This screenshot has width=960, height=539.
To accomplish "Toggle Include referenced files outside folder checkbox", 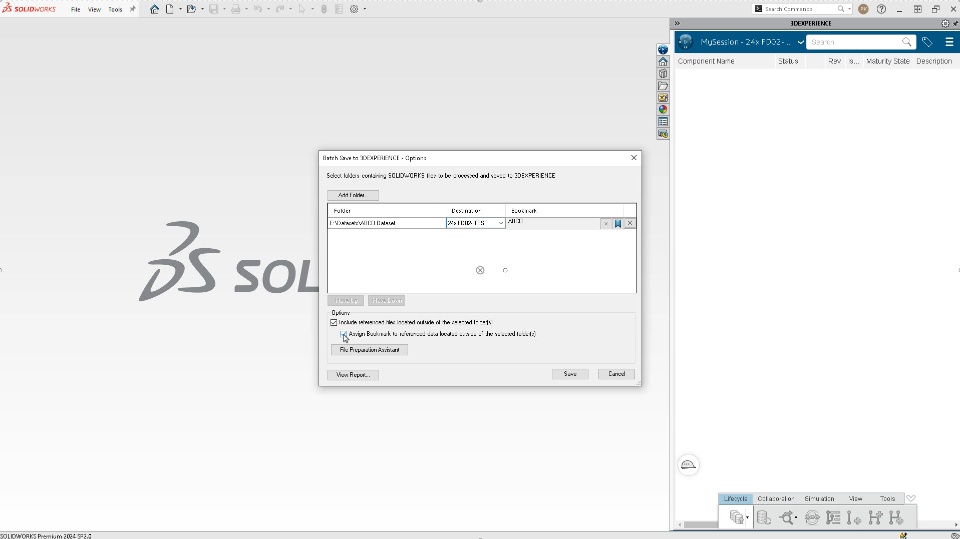I will tap(334, 322).
